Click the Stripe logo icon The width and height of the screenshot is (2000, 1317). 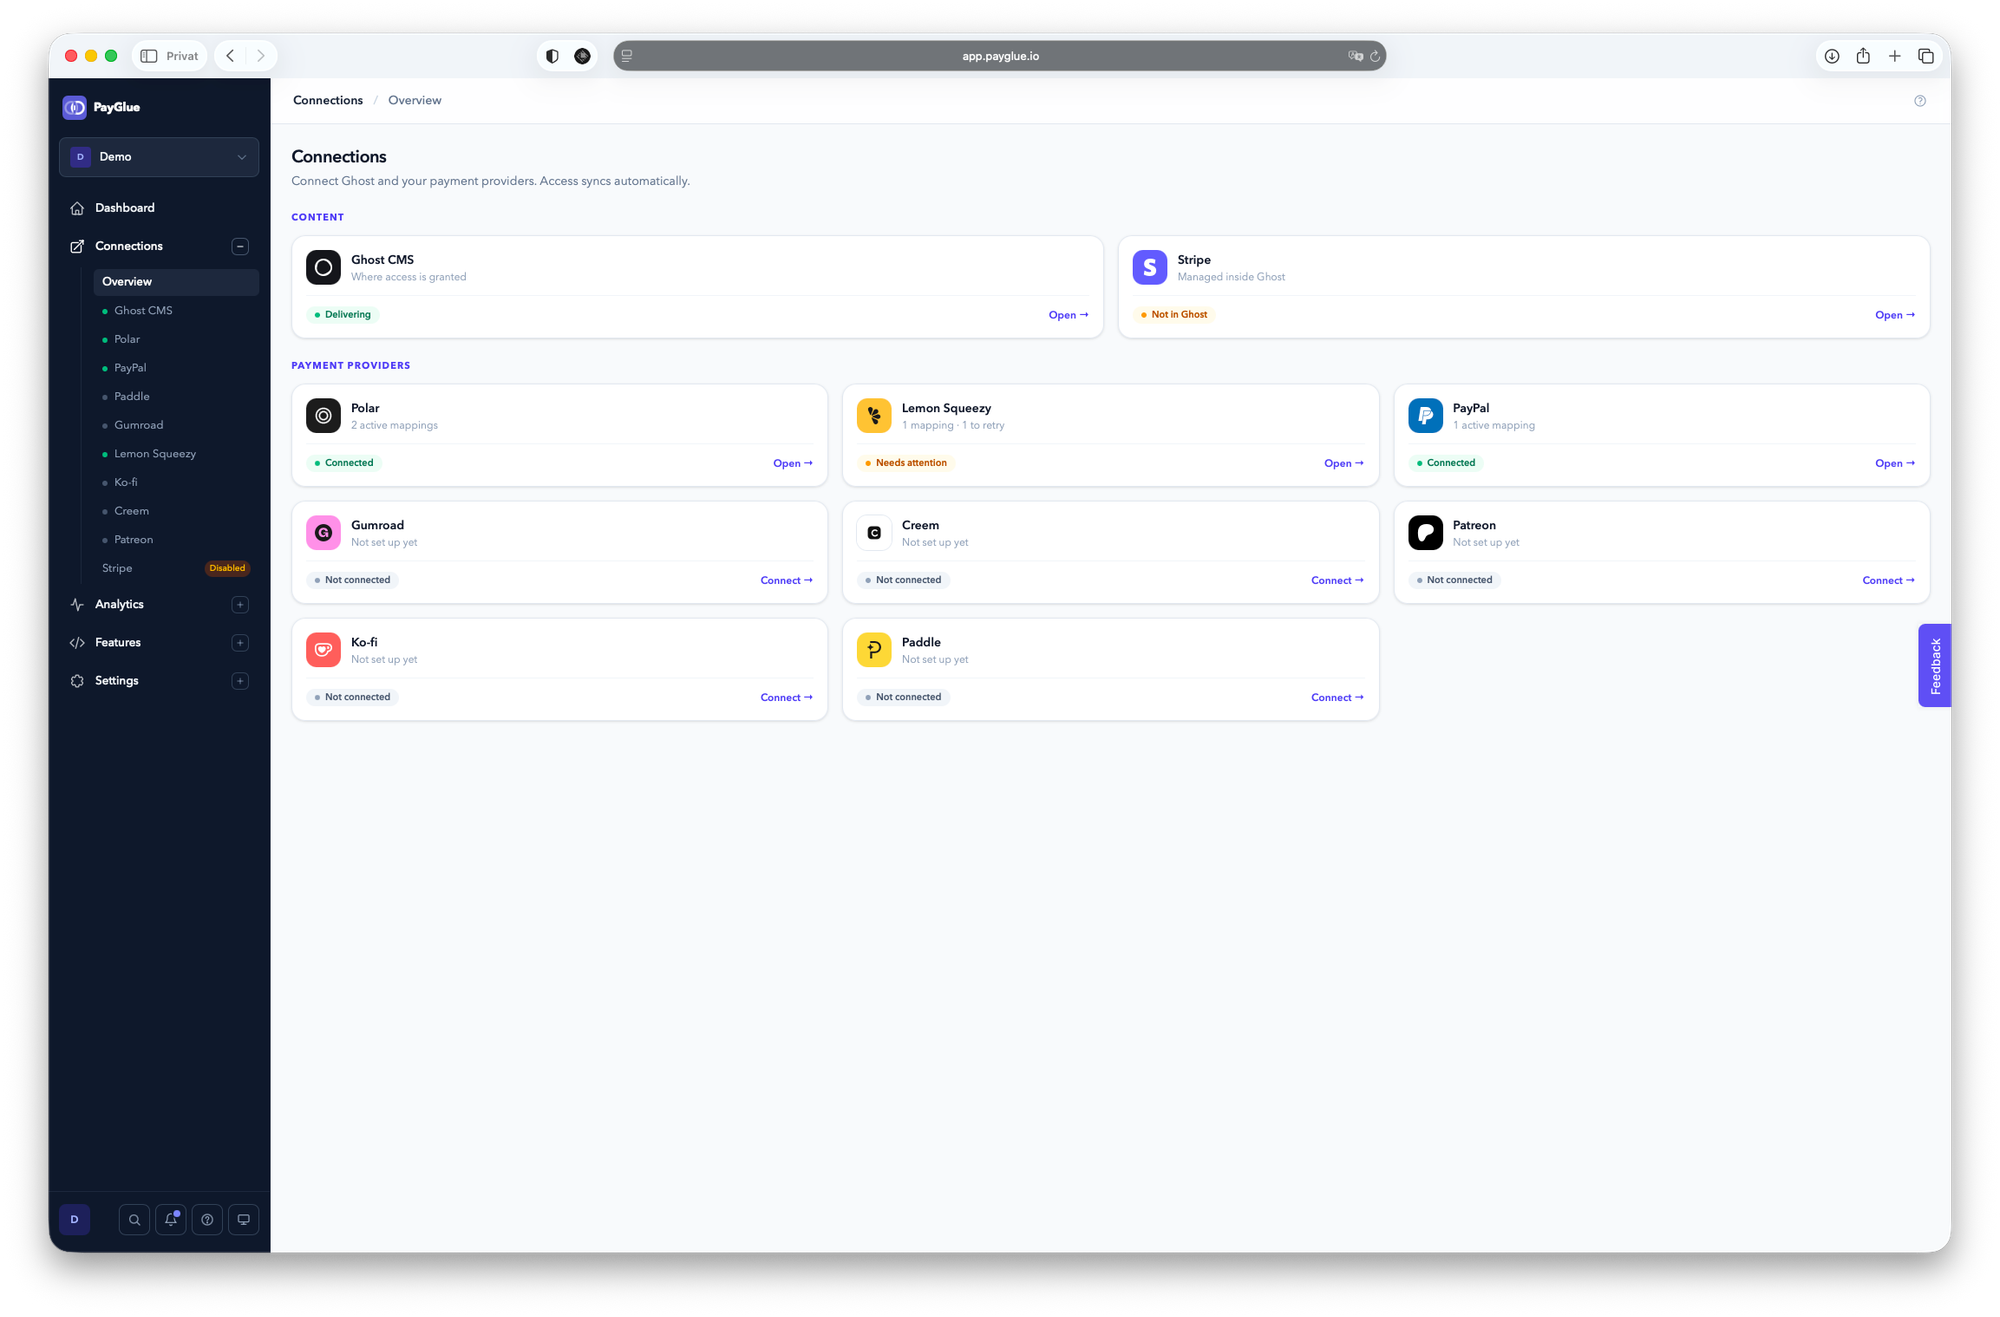point(1149,267)
